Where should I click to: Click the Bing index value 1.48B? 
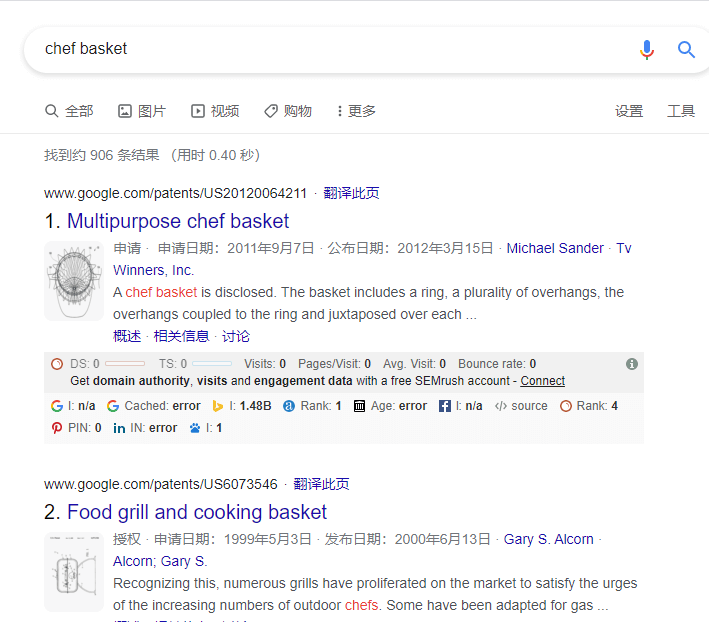point(255,406)
